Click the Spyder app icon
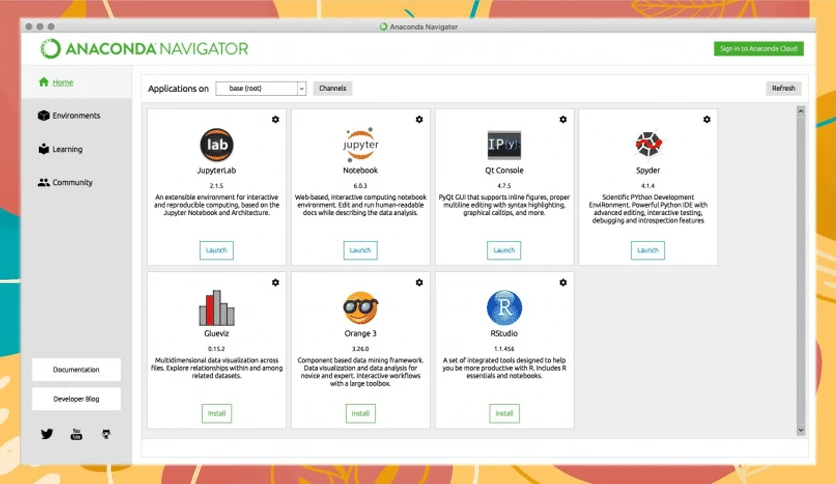836x484 pixels. pyautogui.click(x=648, y=144)
